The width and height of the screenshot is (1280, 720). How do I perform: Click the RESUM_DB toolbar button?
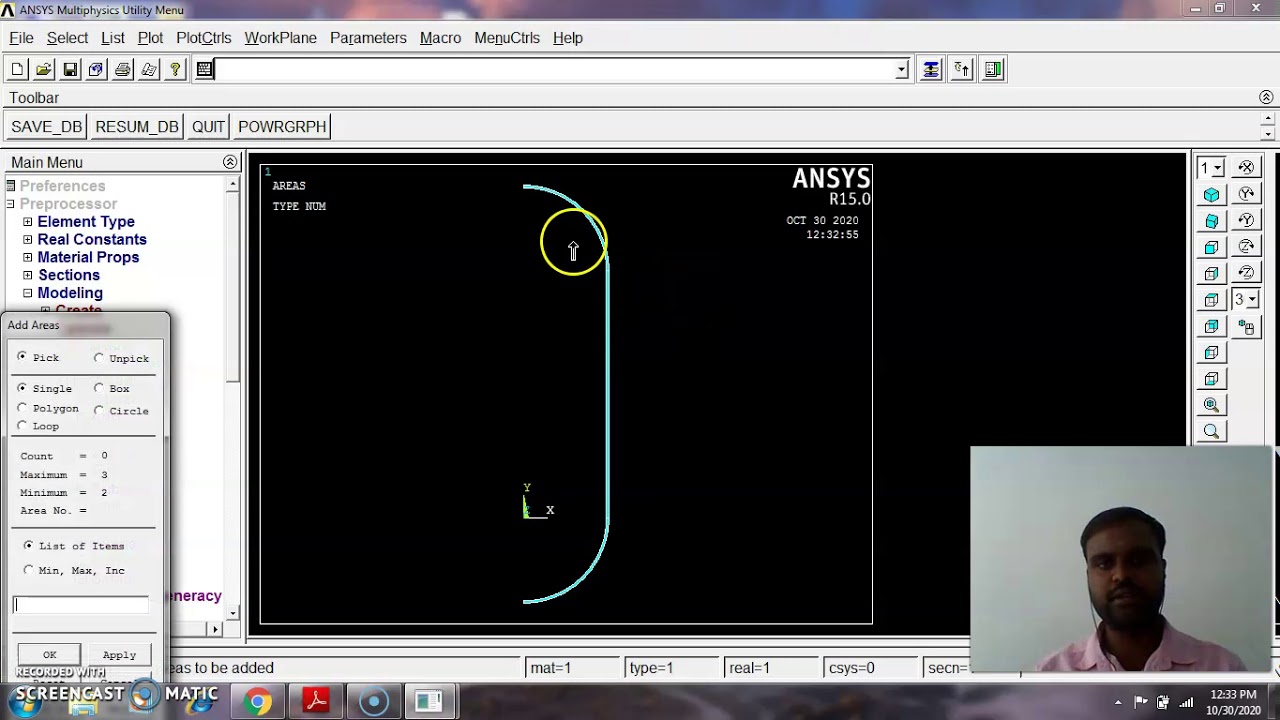click(137, 127)
